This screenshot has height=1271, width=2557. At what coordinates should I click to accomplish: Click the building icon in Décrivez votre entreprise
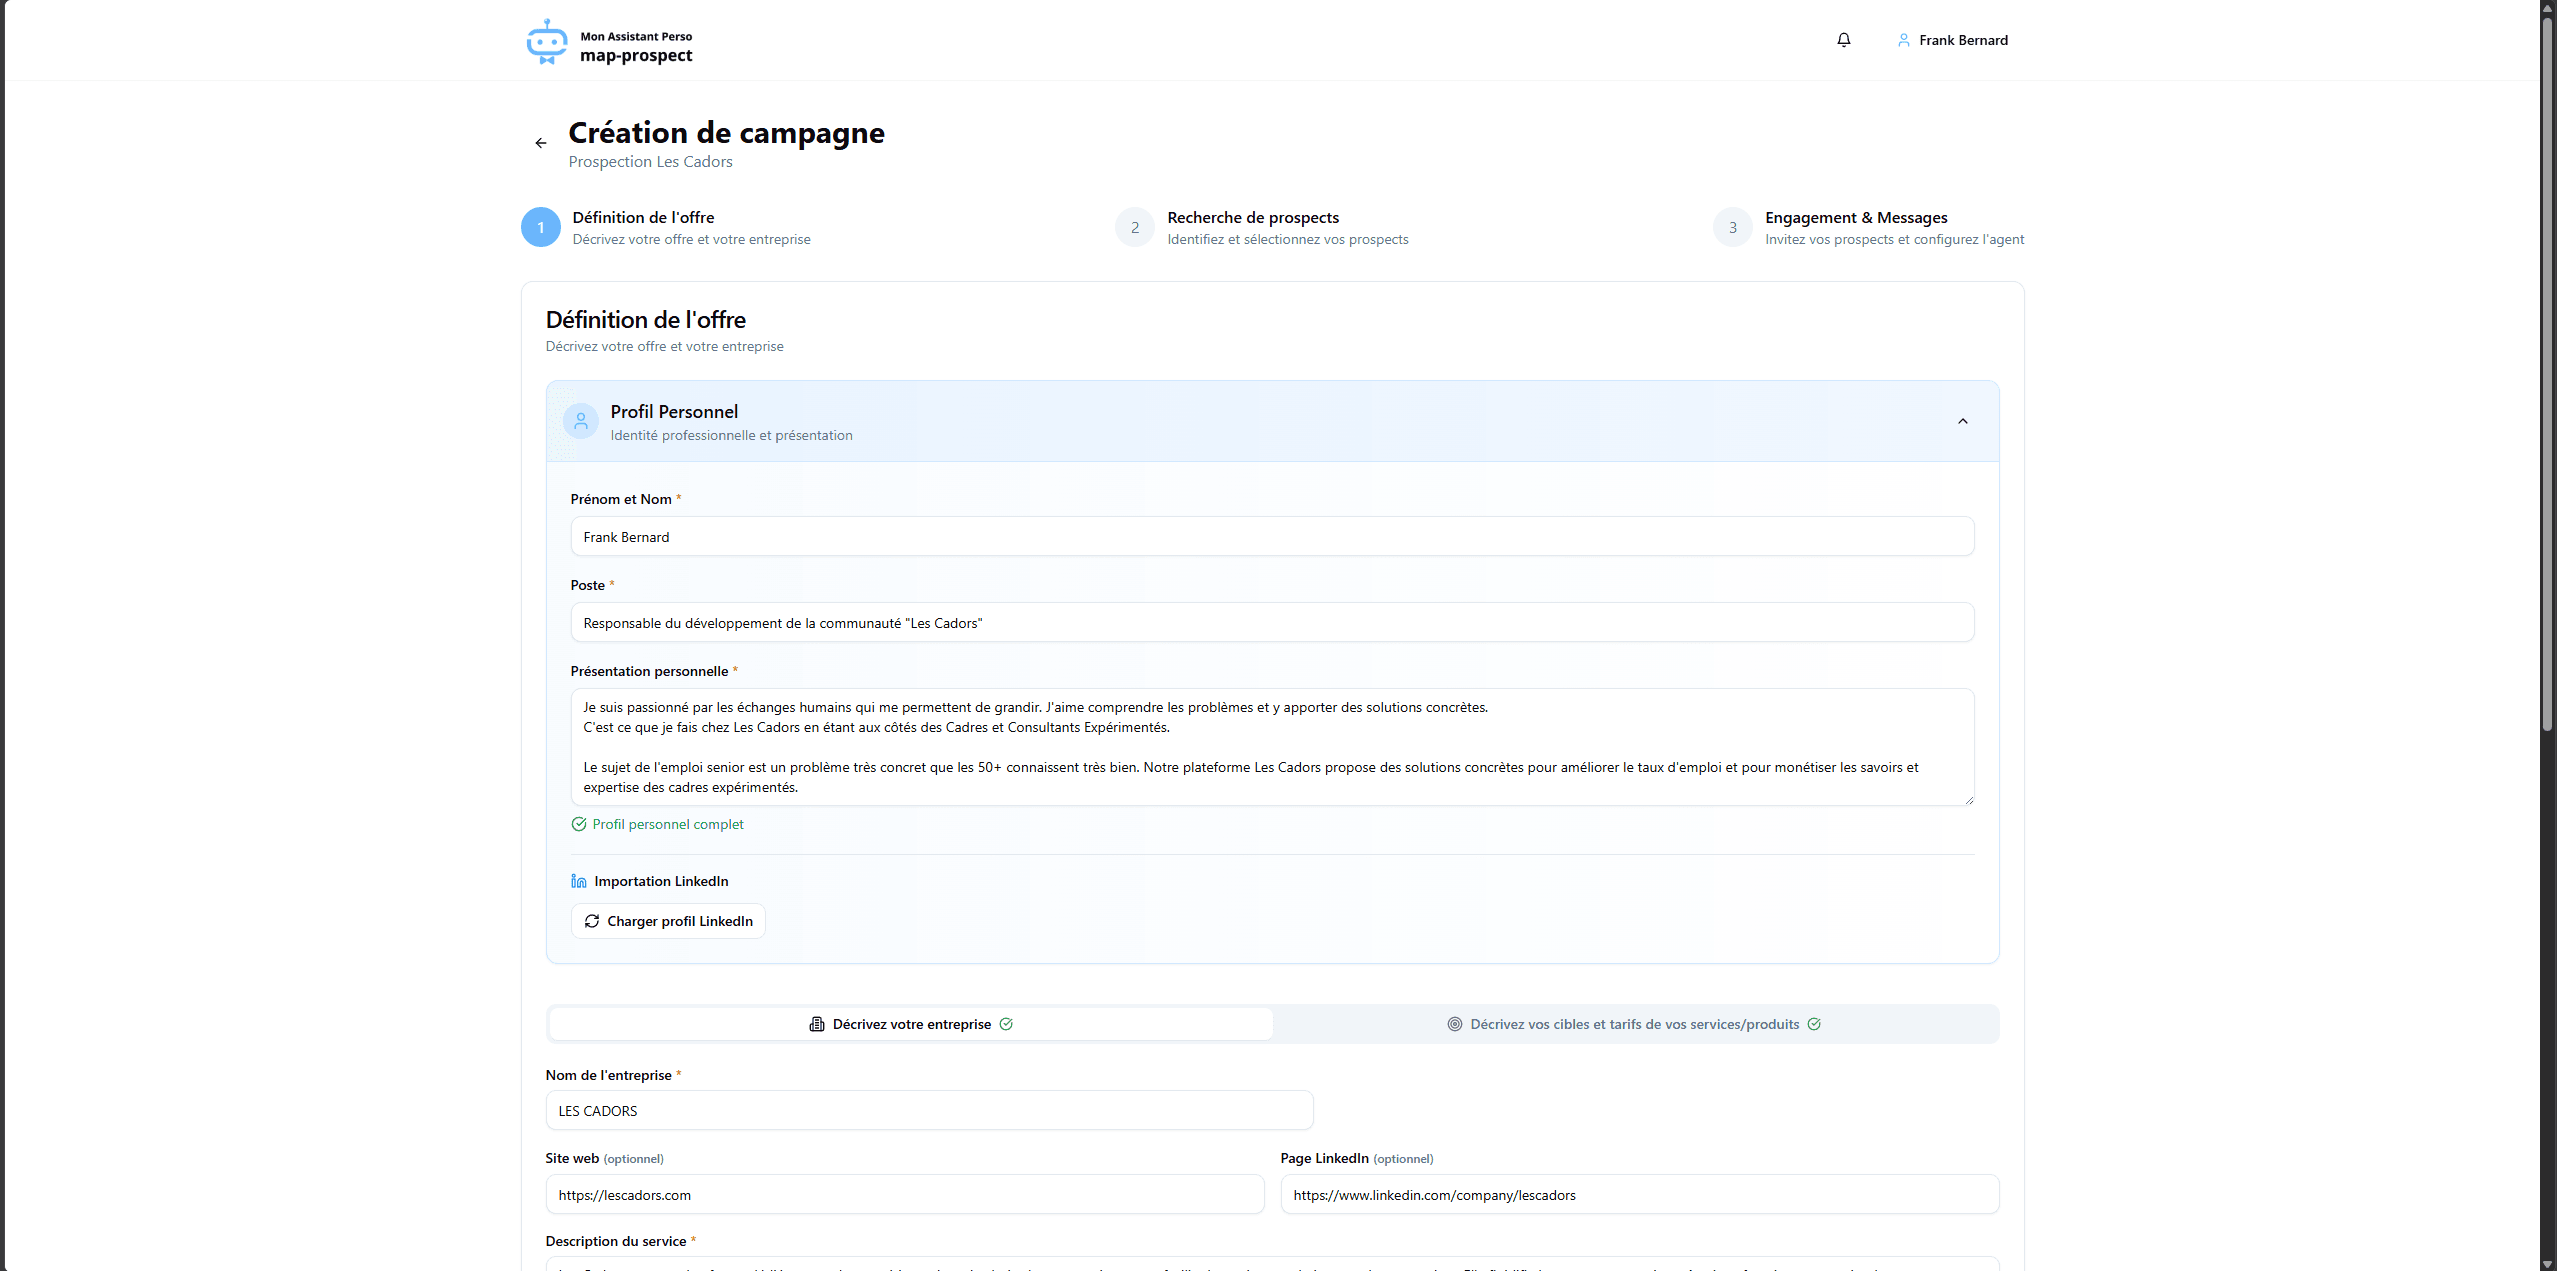[x=817, y=1024]
